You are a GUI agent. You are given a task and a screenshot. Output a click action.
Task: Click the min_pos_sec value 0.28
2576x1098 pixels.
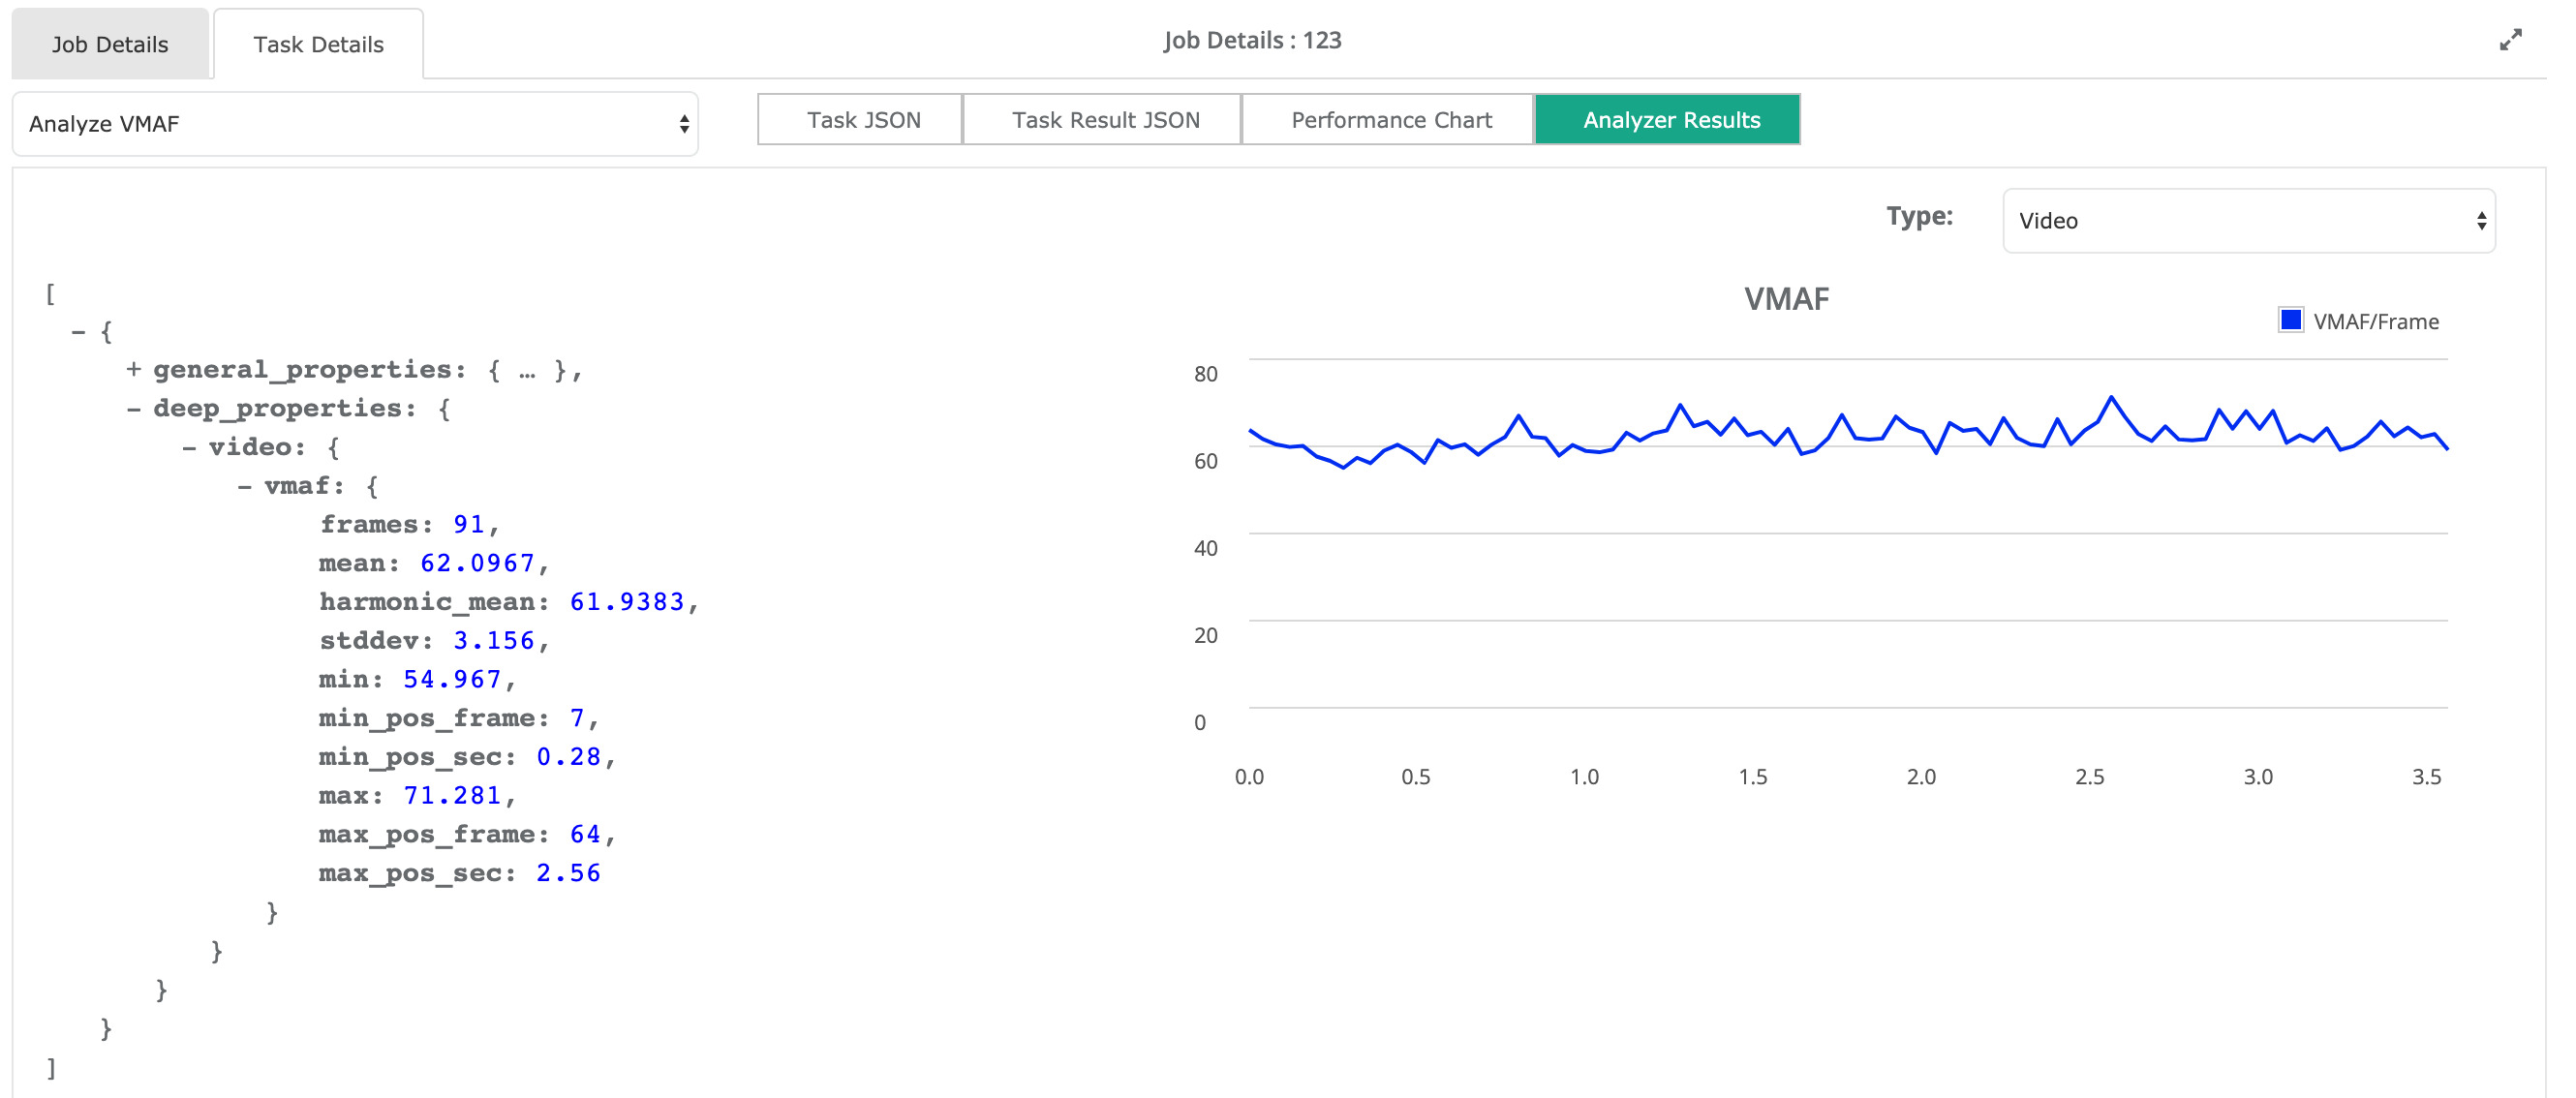(x=569, y=757)
